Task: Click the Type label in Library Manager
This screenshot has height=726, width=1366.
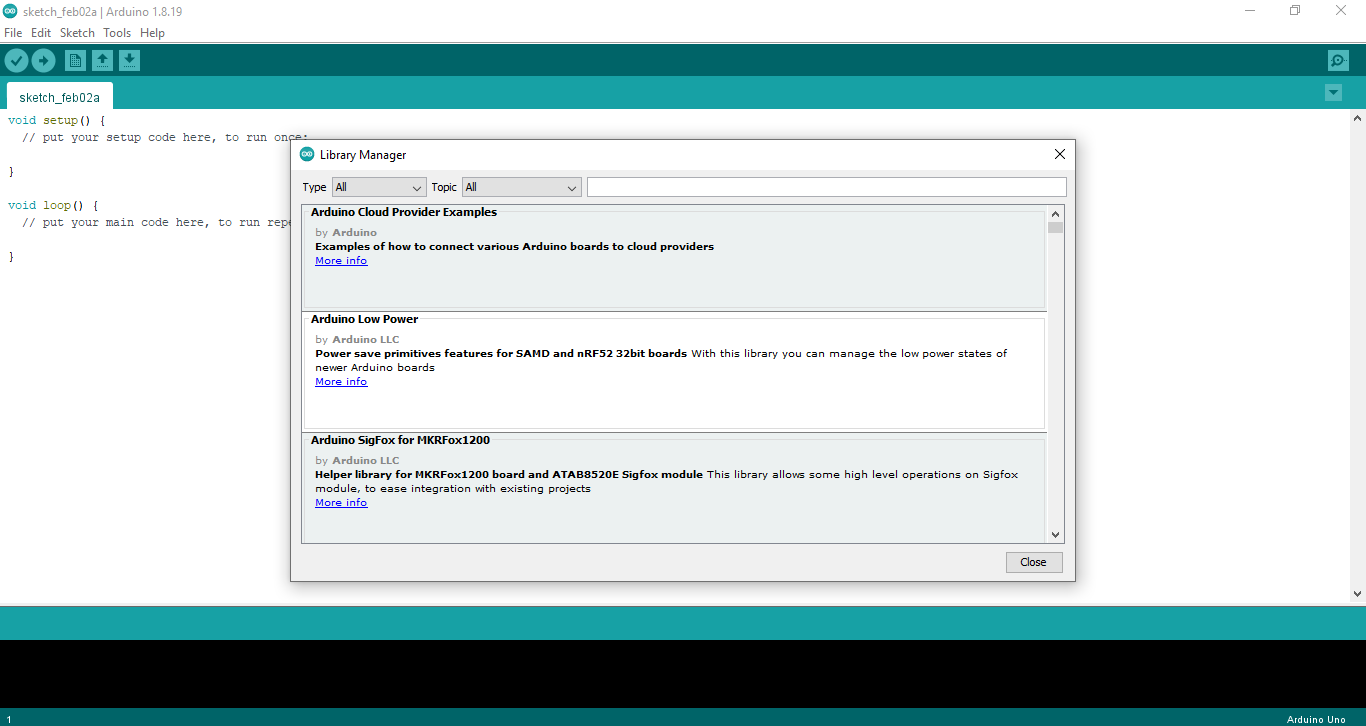Action: click(315, 187)
